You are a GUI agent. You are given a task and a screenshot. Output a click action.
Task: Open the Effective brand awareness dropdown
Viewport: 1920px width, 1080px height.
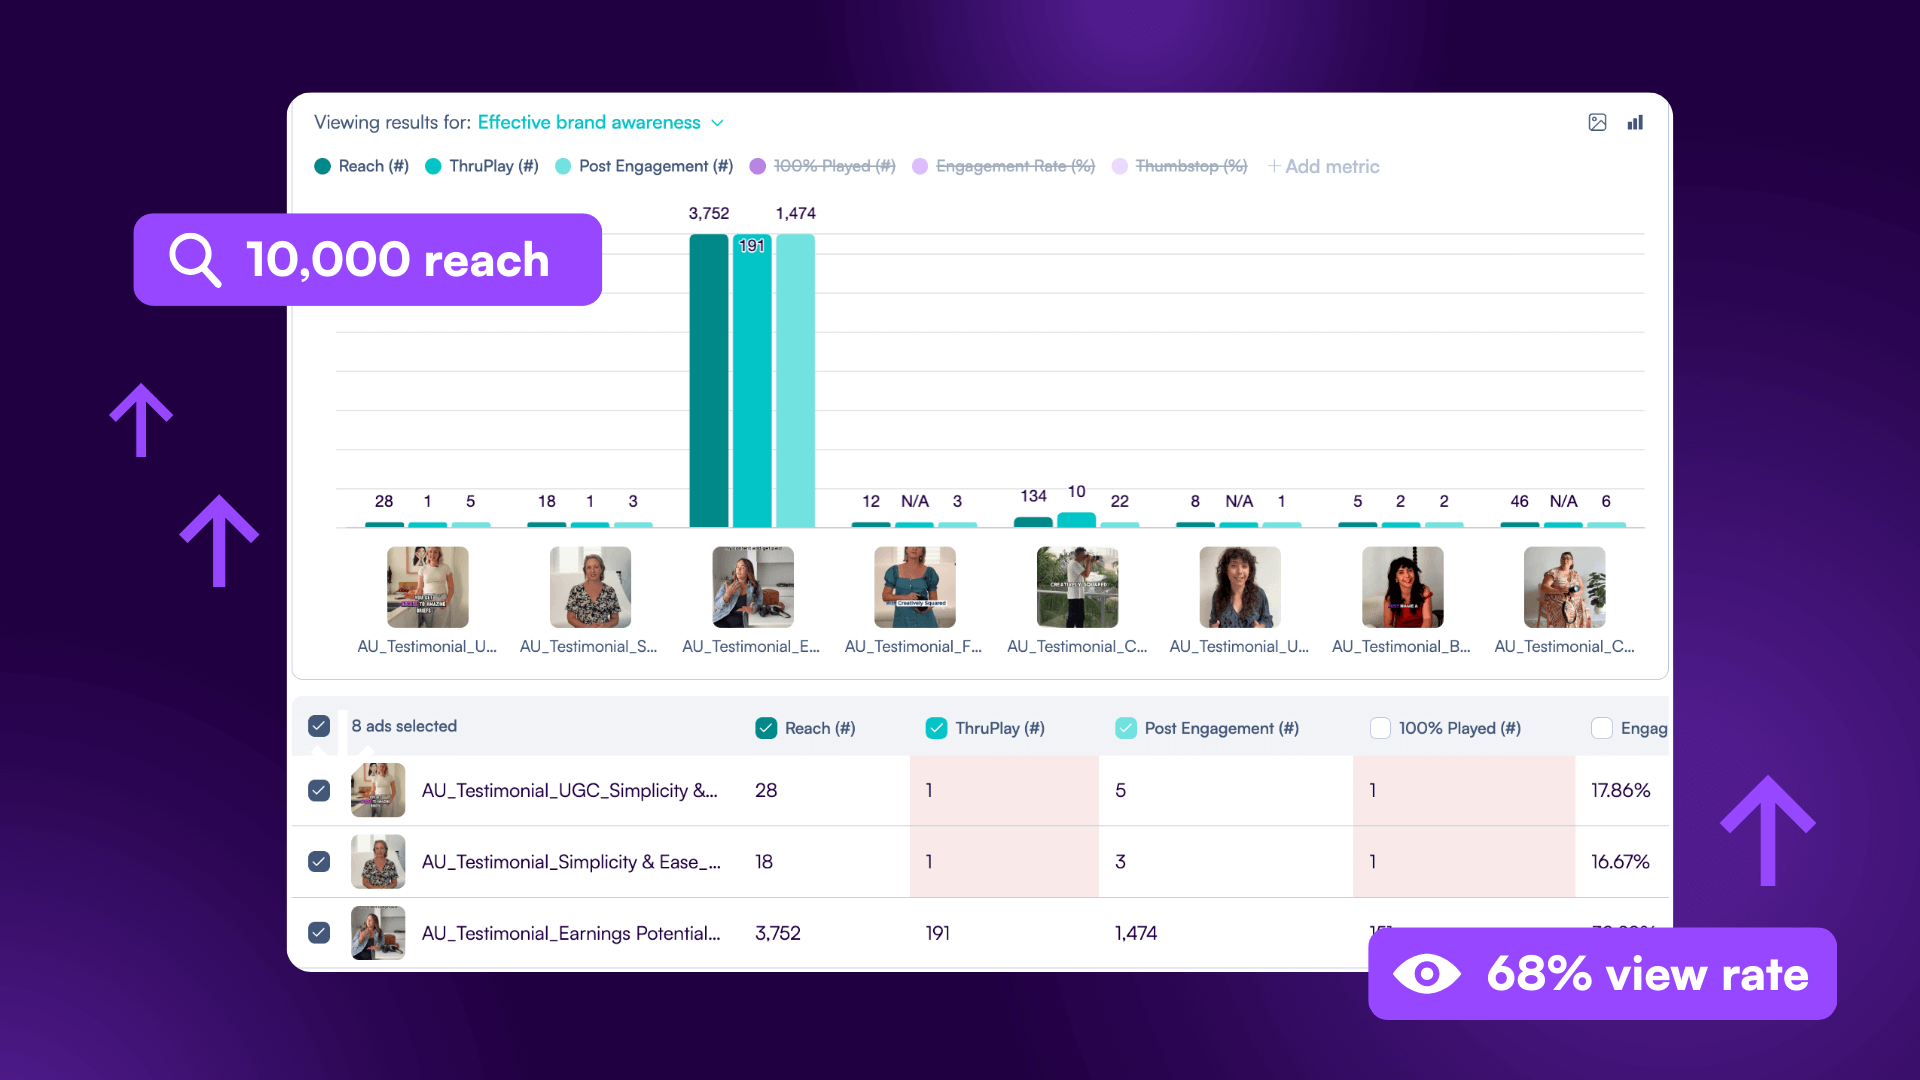[x=589, y=123]
